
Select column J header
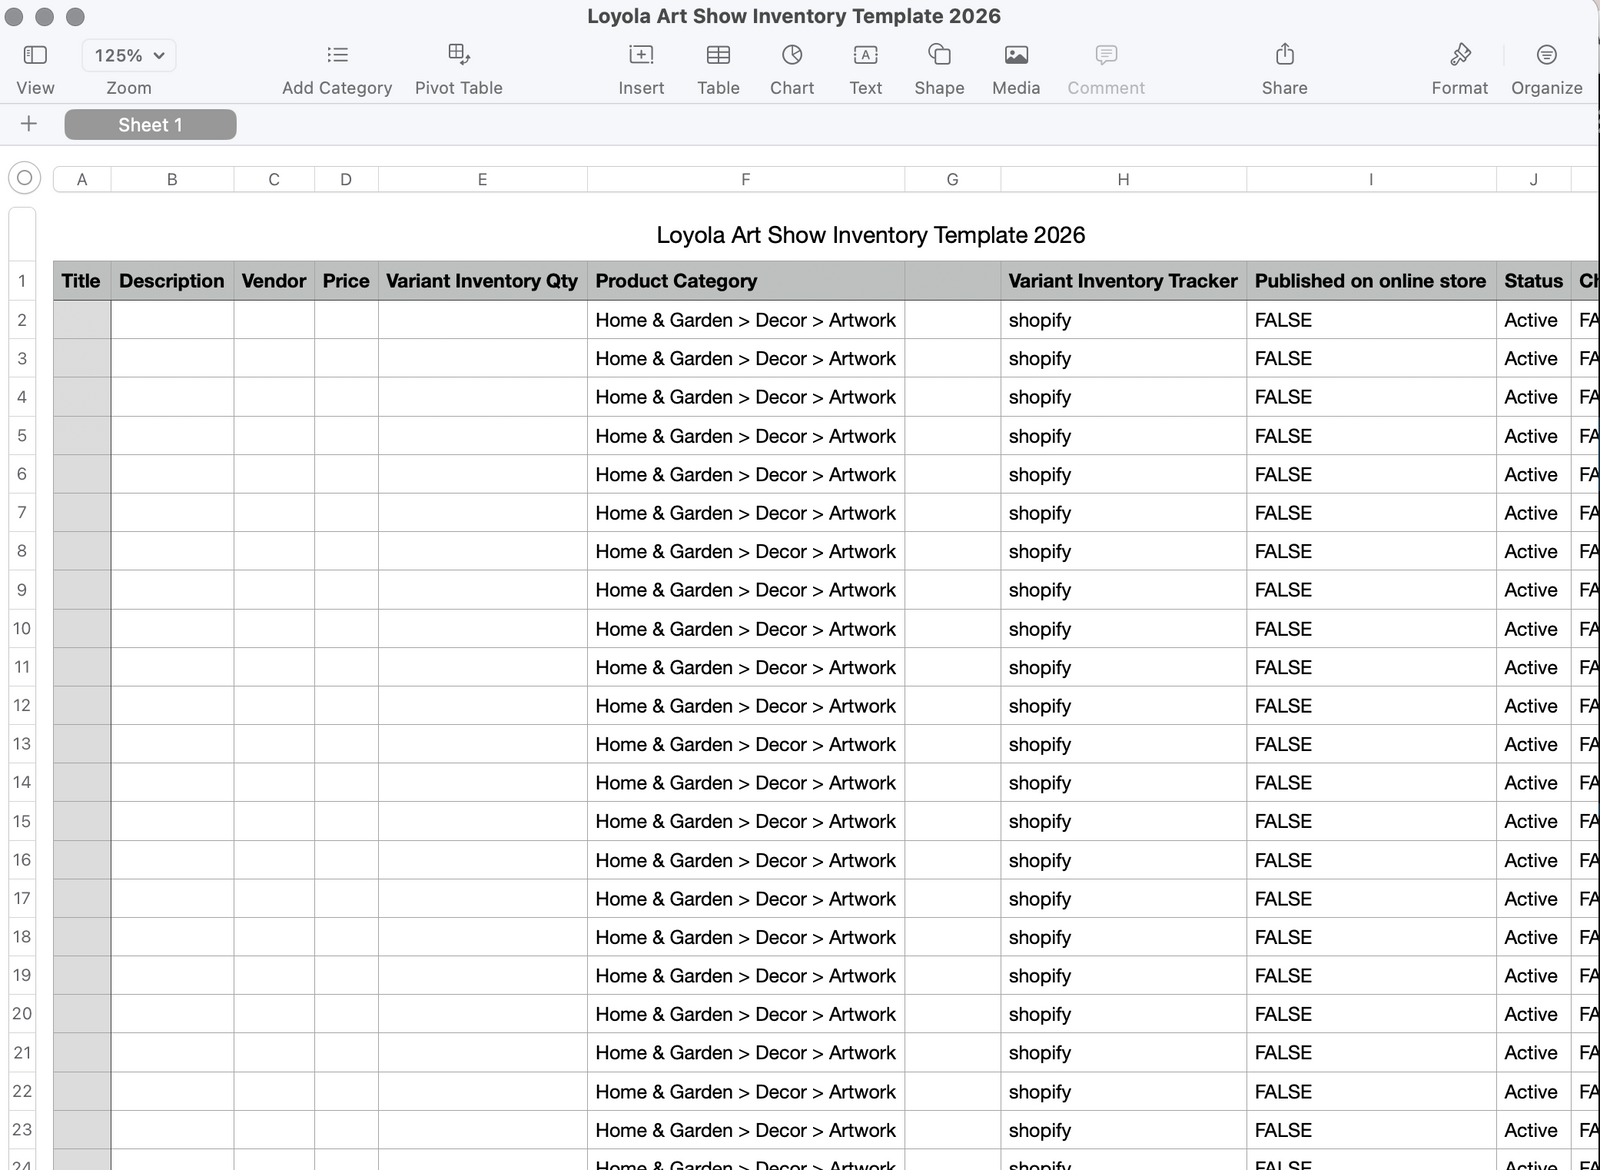coord(1533,180)
